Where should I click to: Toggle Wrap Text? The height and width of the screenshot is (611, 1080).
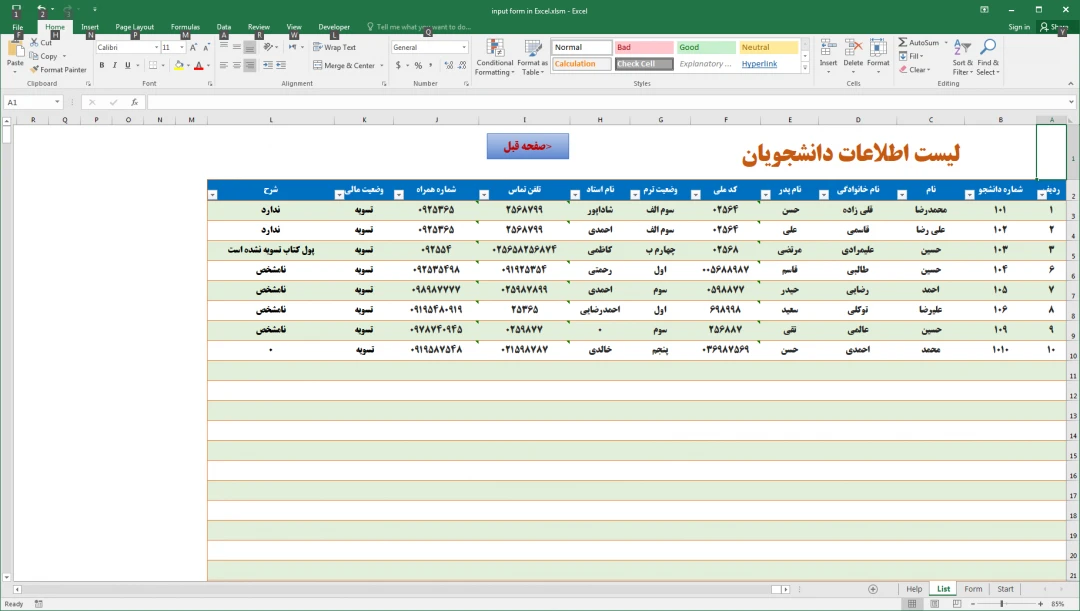click(335, 48)
